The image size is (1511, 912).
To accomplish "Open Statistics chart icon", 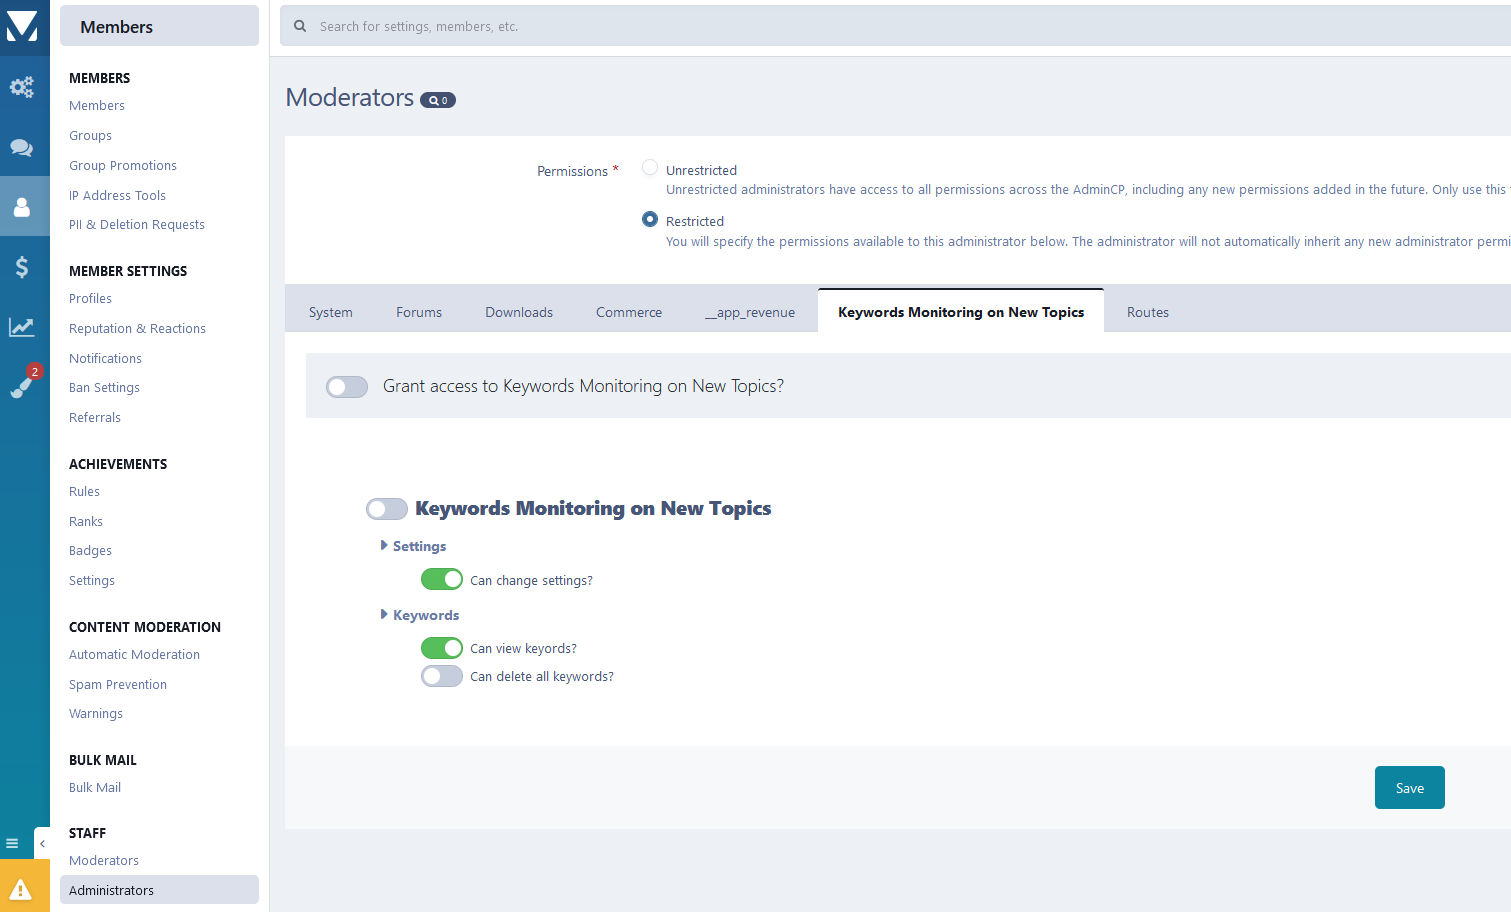I will tap(22, 327).
